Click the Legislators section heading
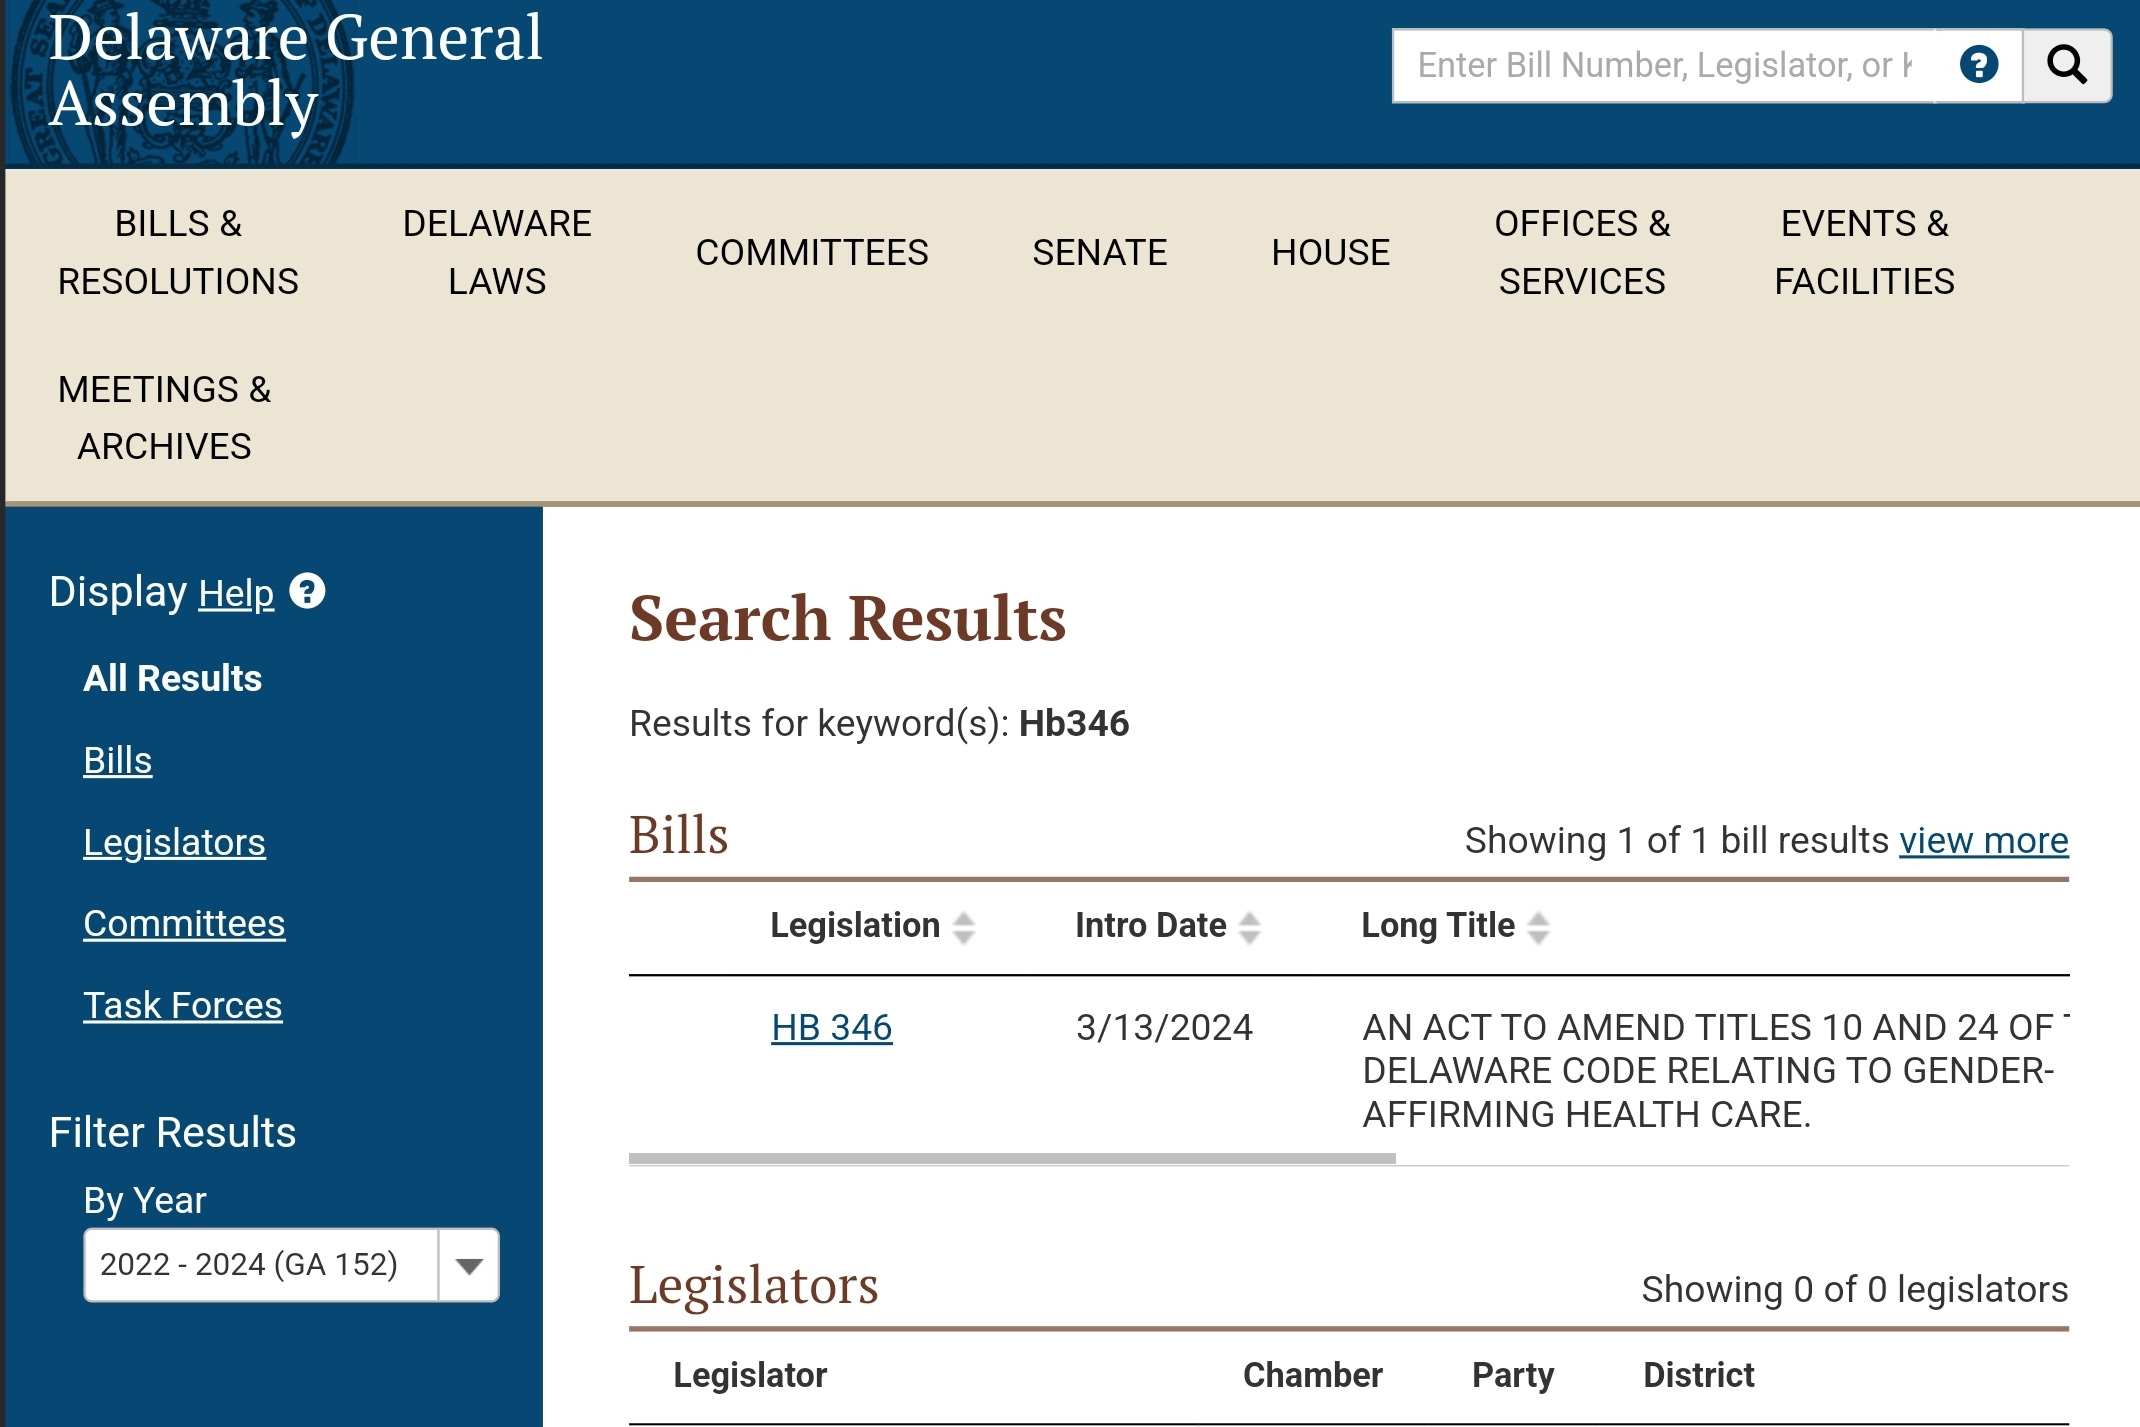The width and height of the screenshot is (2140, 1427). click(x=753, y=1285)
